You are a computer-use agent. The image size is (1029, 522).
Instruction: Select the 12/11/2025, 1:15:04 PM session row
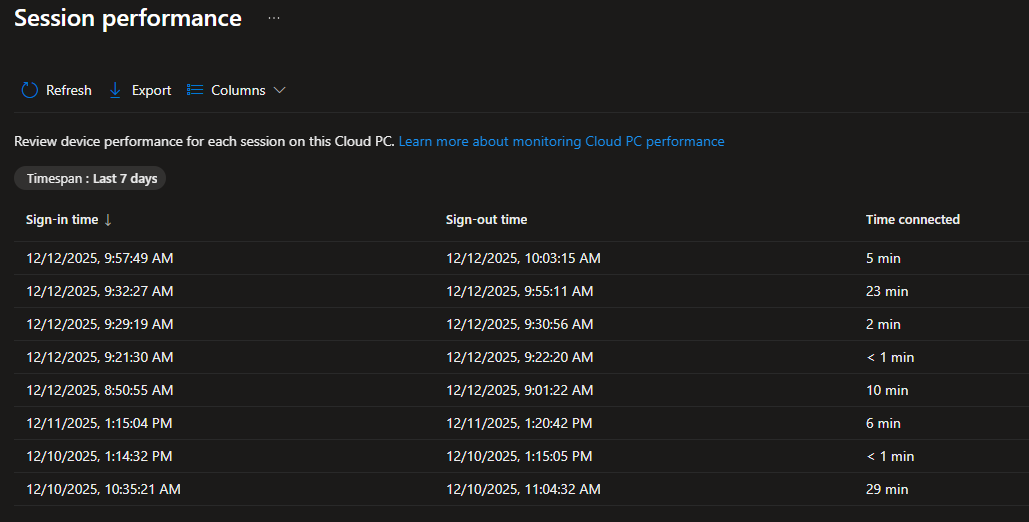[99, 423]
